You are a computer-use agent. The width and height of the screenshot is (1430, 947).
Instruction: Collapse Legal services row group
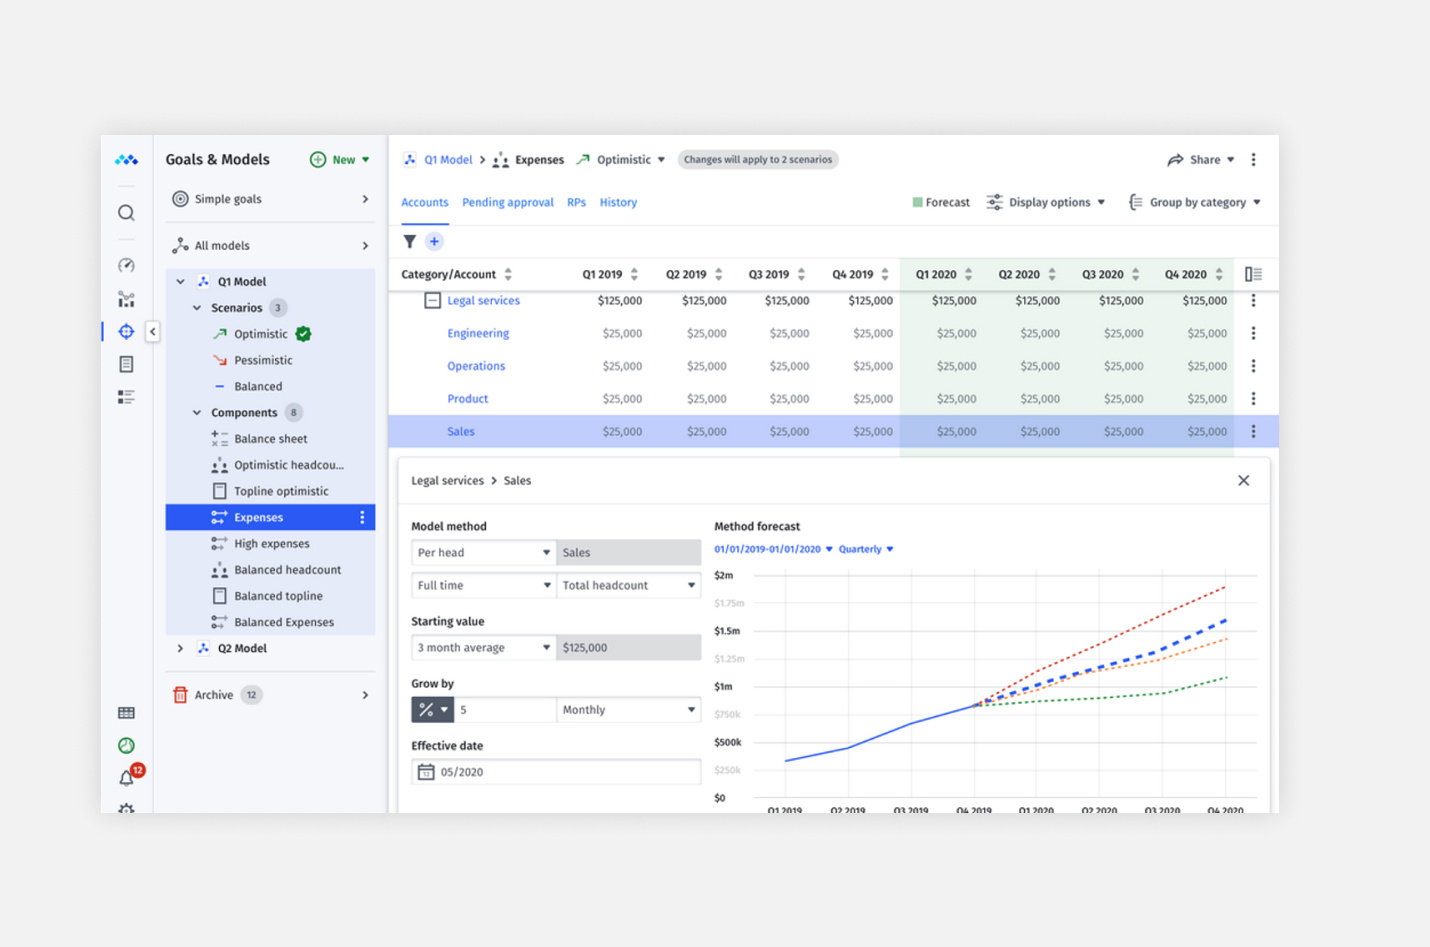click(x=432, y=301)
